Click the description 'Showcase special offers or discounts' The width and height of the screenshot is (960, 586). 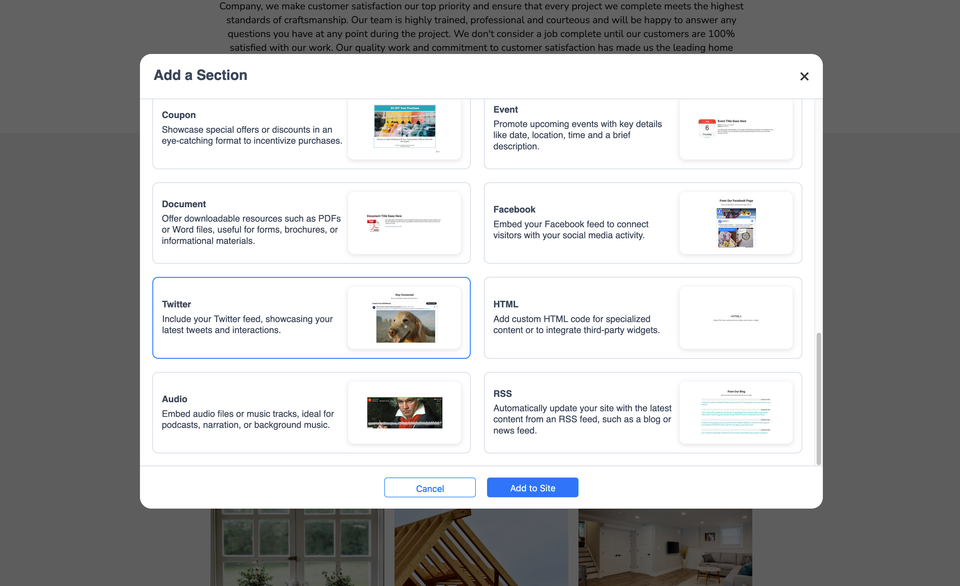[252, 135]
